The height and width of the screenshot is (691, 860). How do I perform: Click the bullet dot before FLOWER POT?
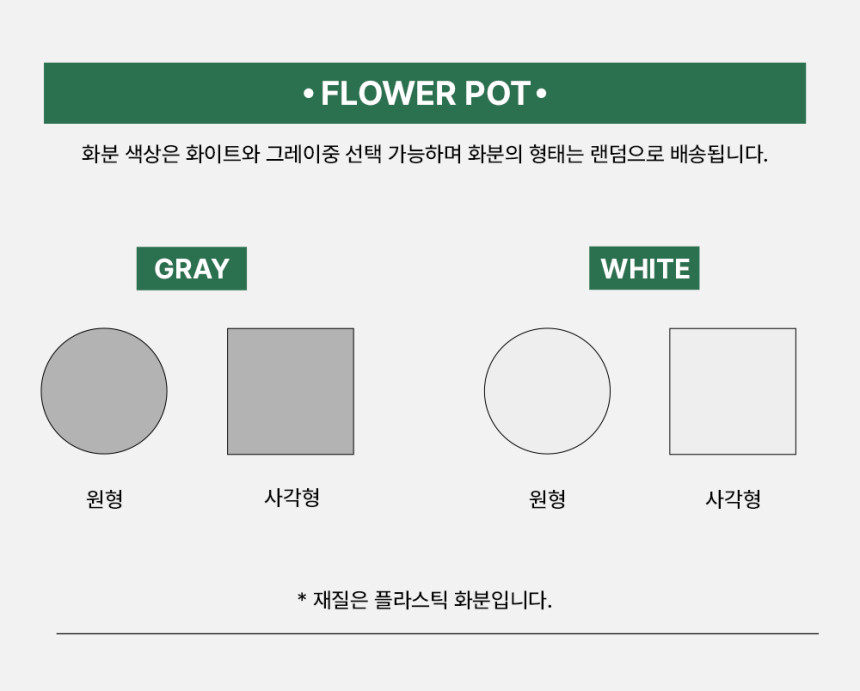(x=309, y=94)
